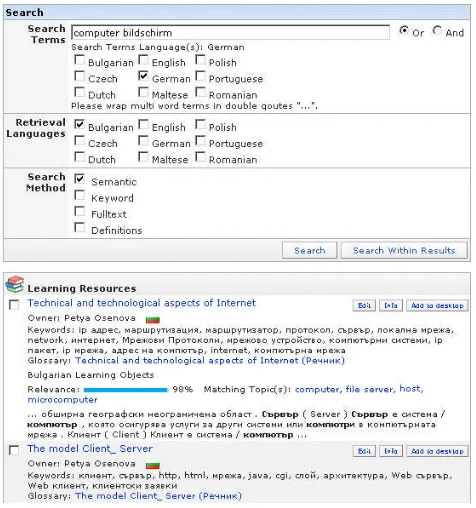The height and width of the screenshot is (508, 476).
Task: Click the 98% relevance bar
Action: pos(126,390)
